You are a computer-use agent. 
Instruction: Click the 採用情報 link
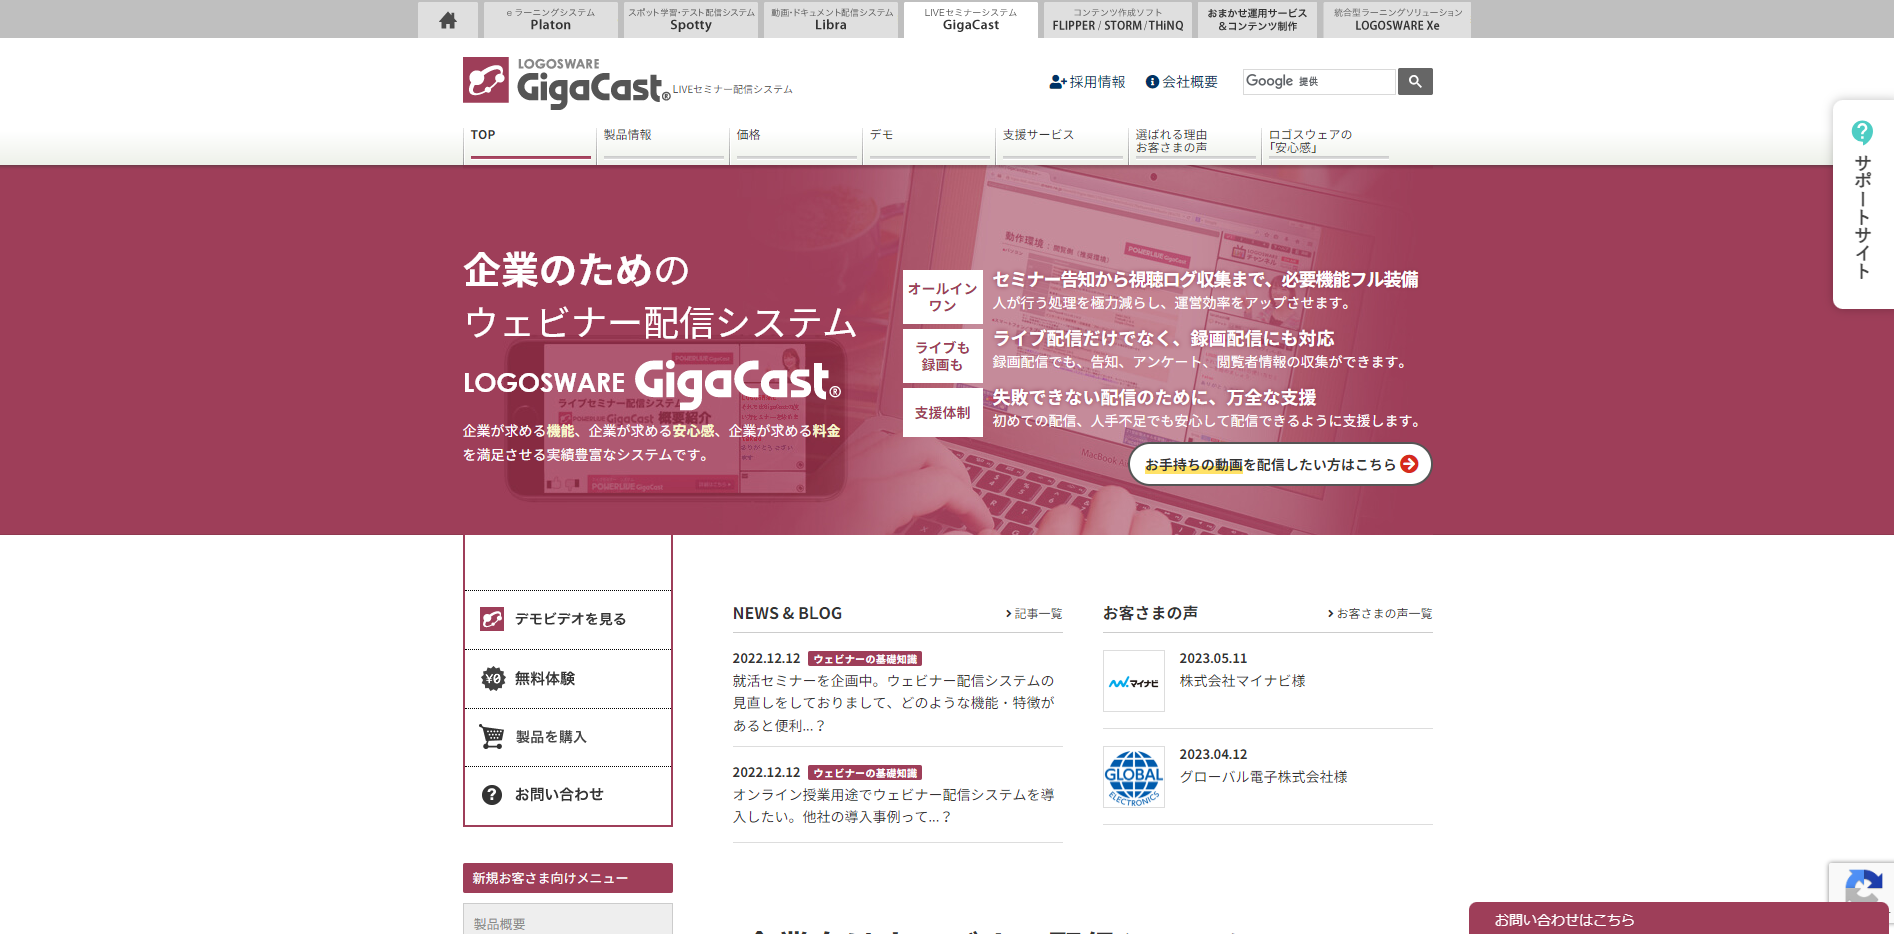(x=1087, y=82)
